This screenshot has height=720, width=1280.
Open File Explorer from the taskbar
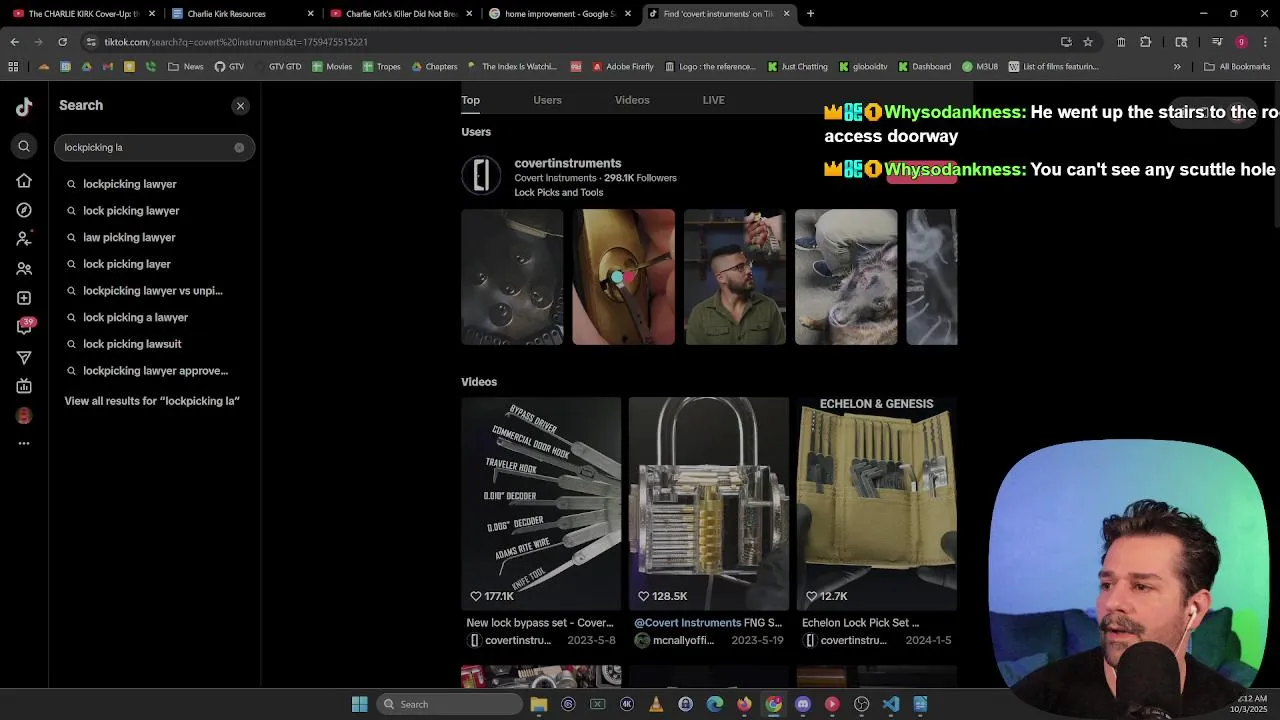click(x=539, y=704)
